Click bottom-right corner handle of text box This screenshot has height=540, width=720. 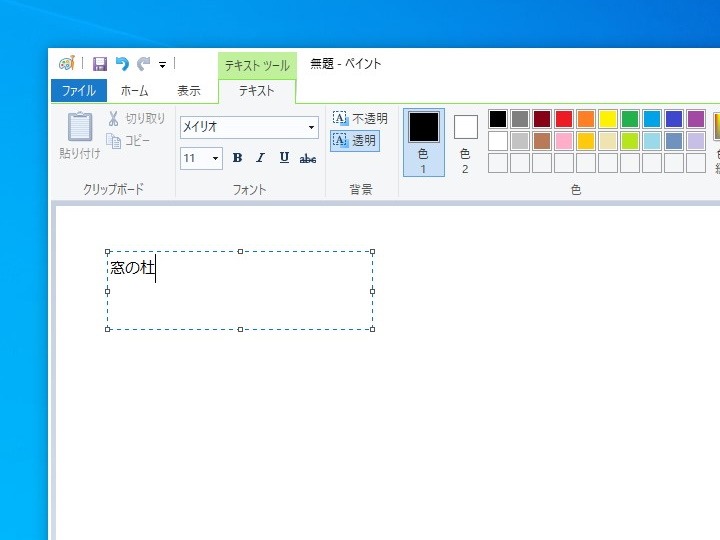[x=372, y=329]
